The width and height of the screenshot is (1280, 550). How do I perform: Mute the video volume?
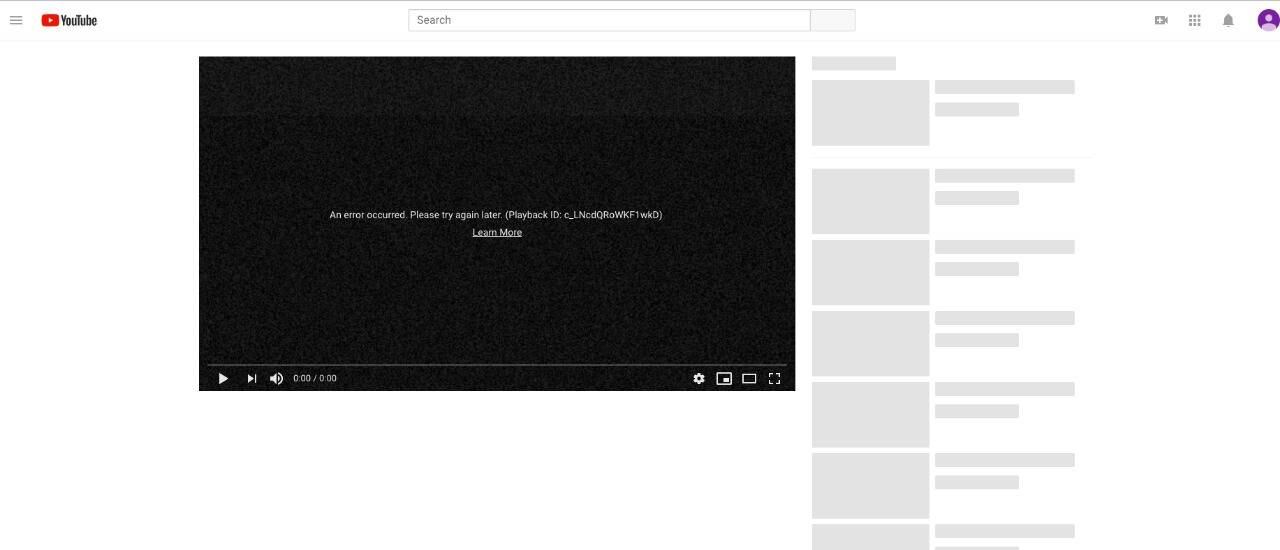coord(277,378)
